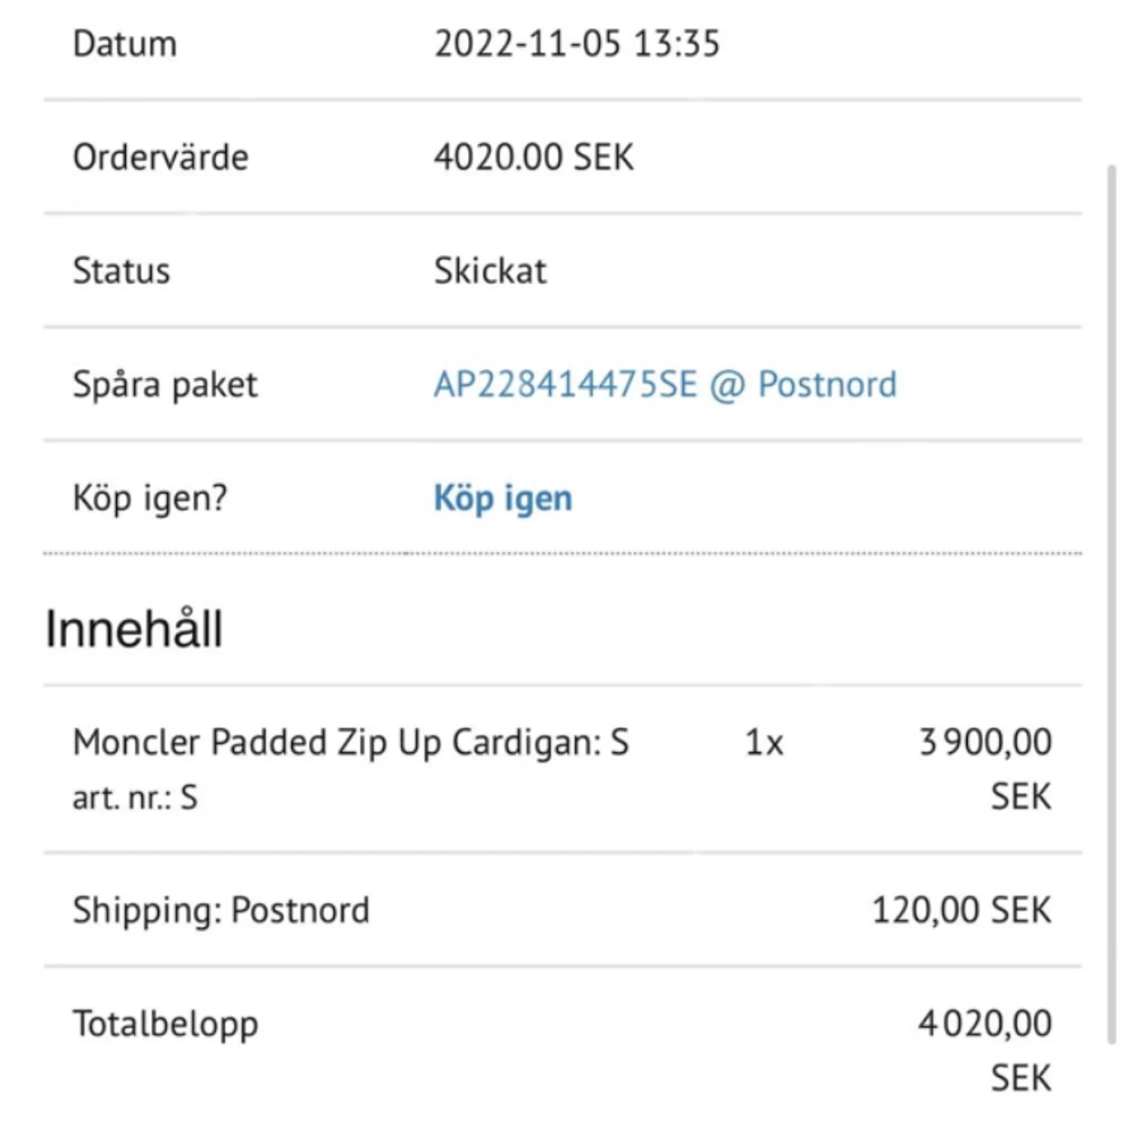Click the vertical scrollbar on the right
This screenshot has width=1125, height=1125.
pos(1111,600)
